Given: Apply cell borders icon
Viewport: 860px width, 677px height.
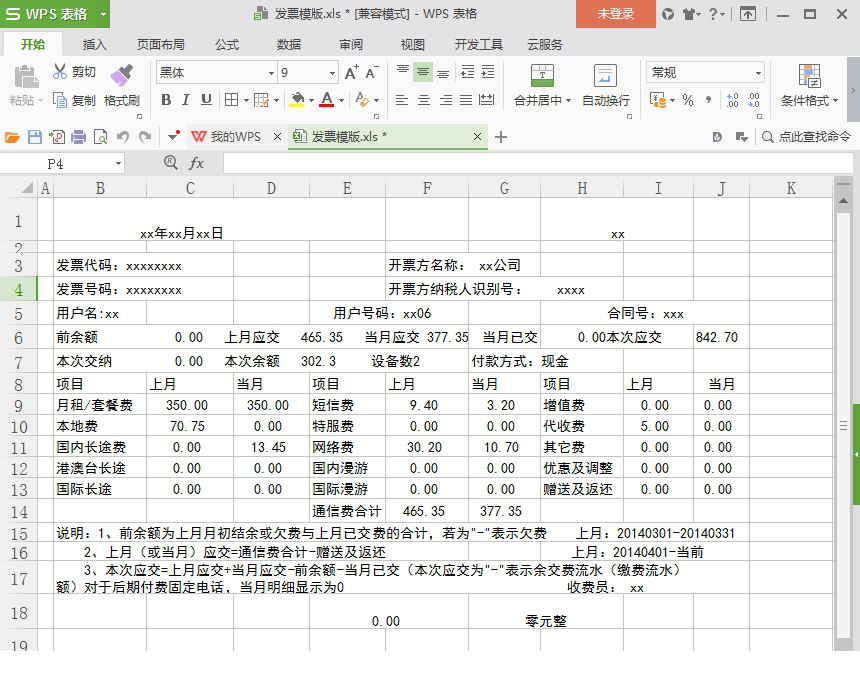Looking at the screenshot, I should pos(231,100).
